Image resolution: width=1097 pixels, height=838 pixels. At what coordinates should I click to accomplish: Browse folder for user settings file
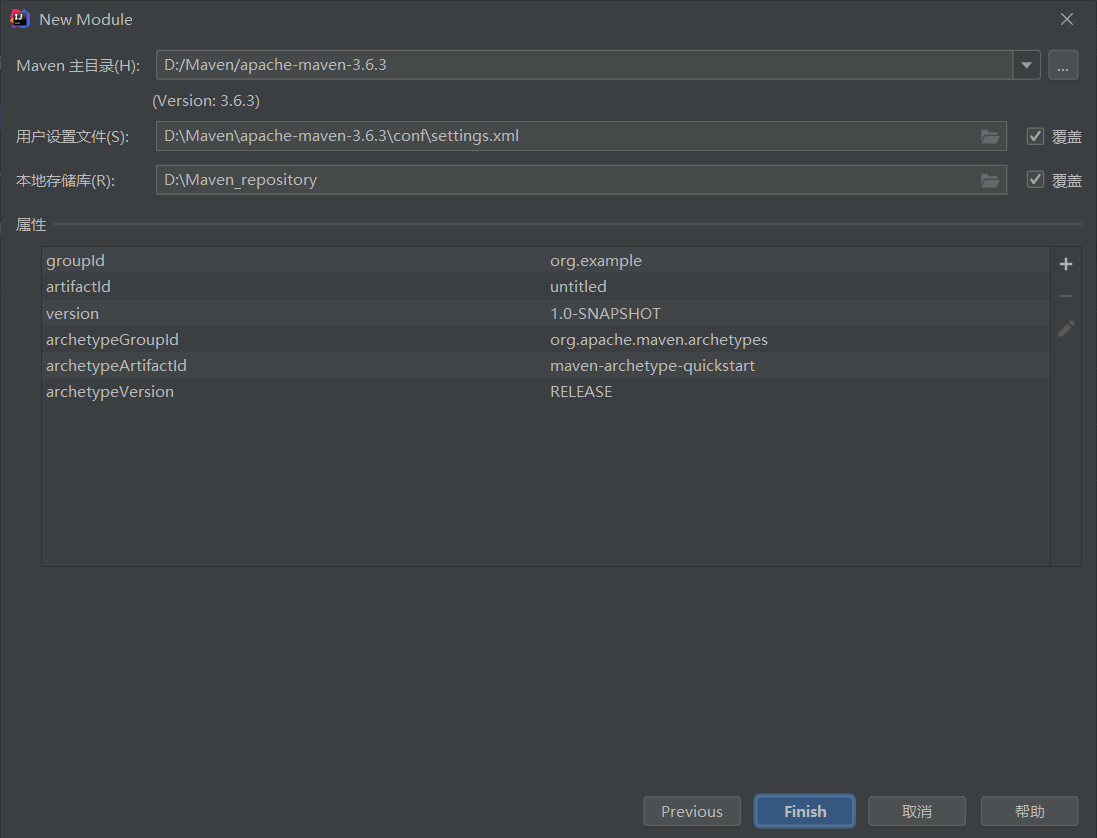[x=989, y=136]
